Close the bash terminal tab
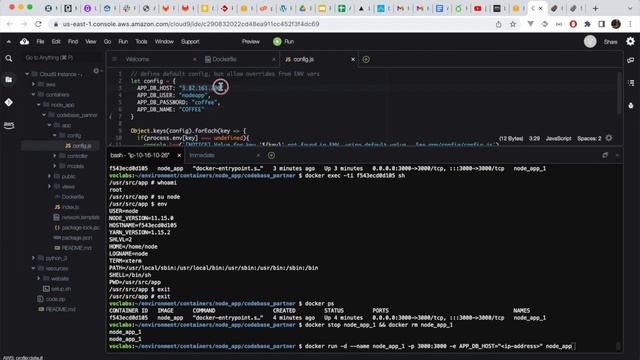 [179, 156]
